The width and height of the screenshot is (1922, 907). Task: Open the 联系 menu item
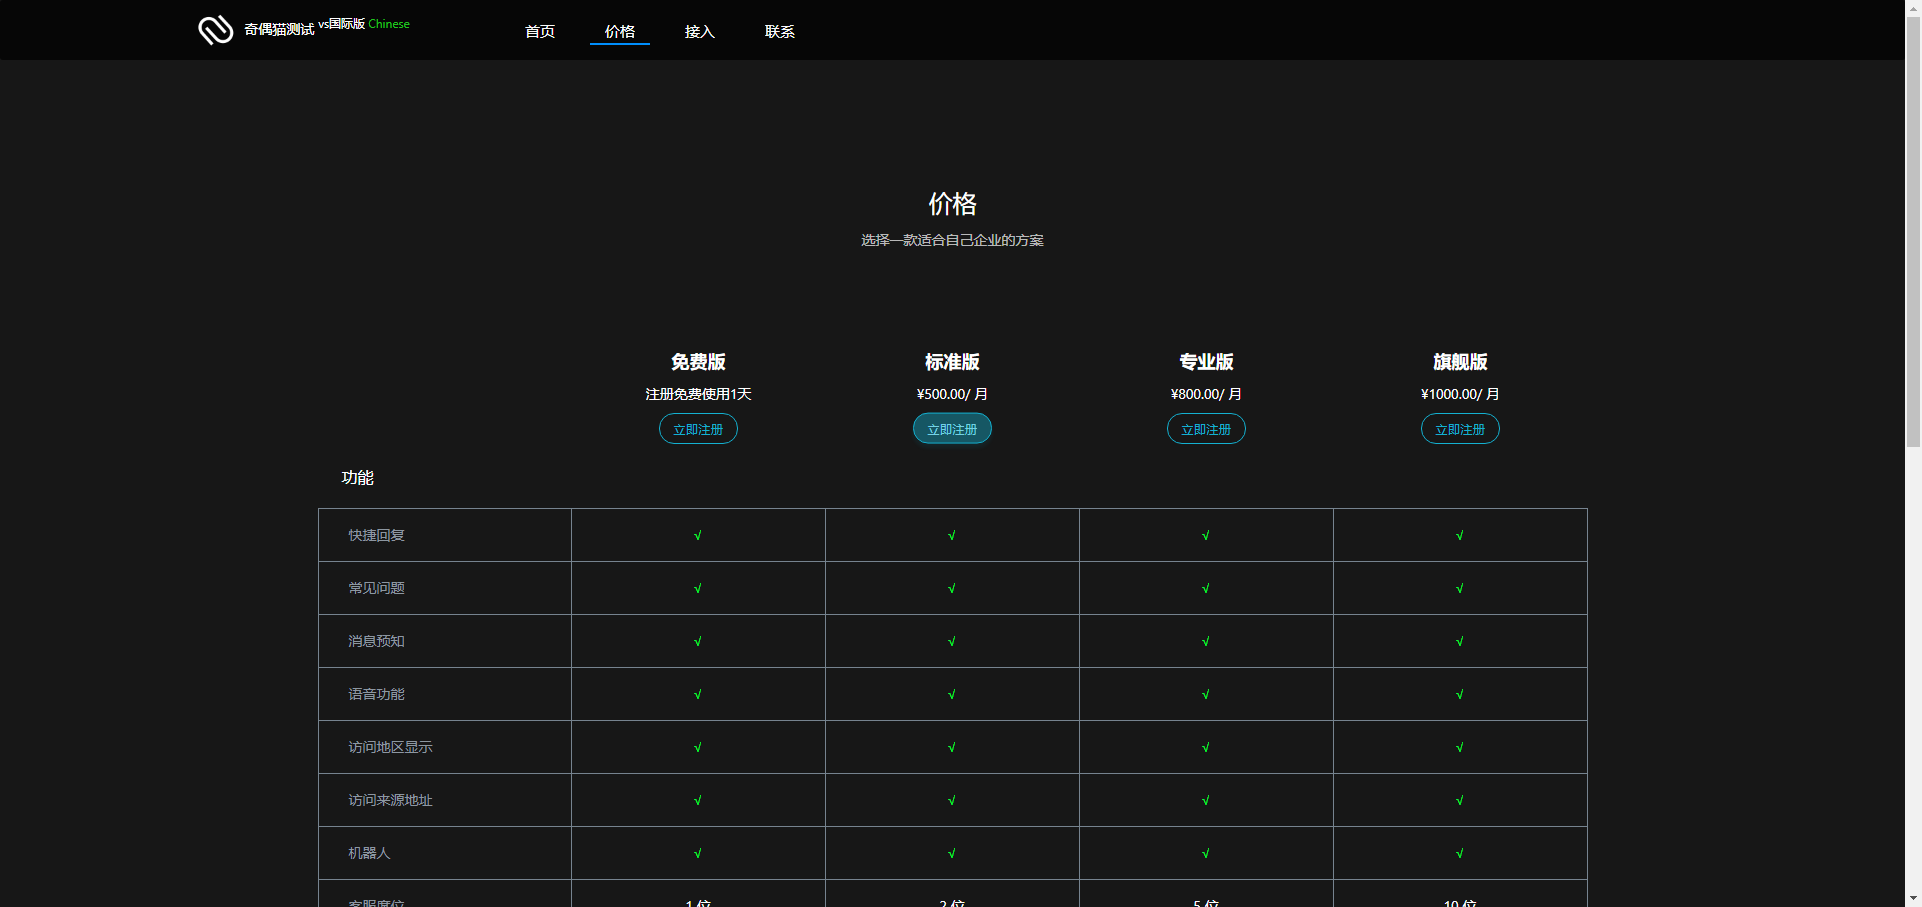pos(780,32)
